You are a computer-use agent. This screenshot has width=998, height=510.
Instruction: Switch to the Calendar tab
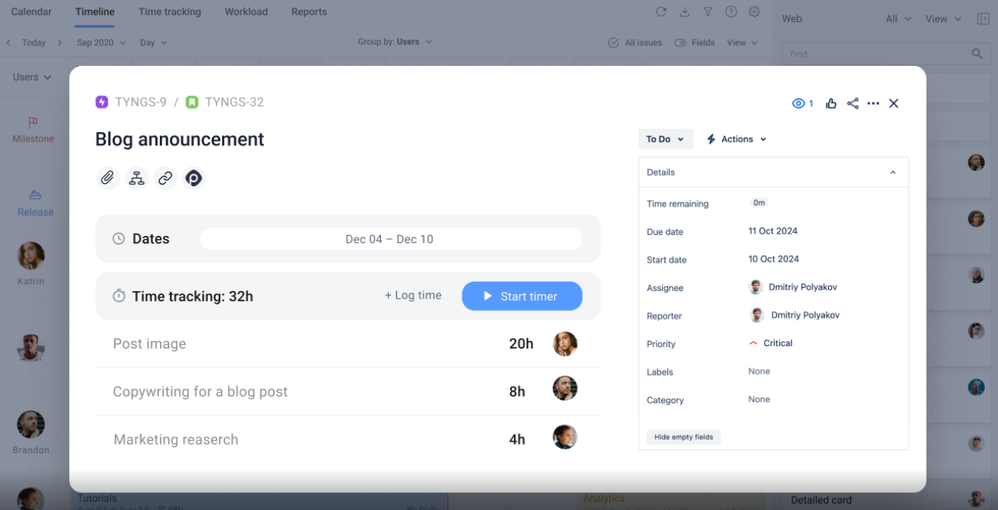point(32,11)
